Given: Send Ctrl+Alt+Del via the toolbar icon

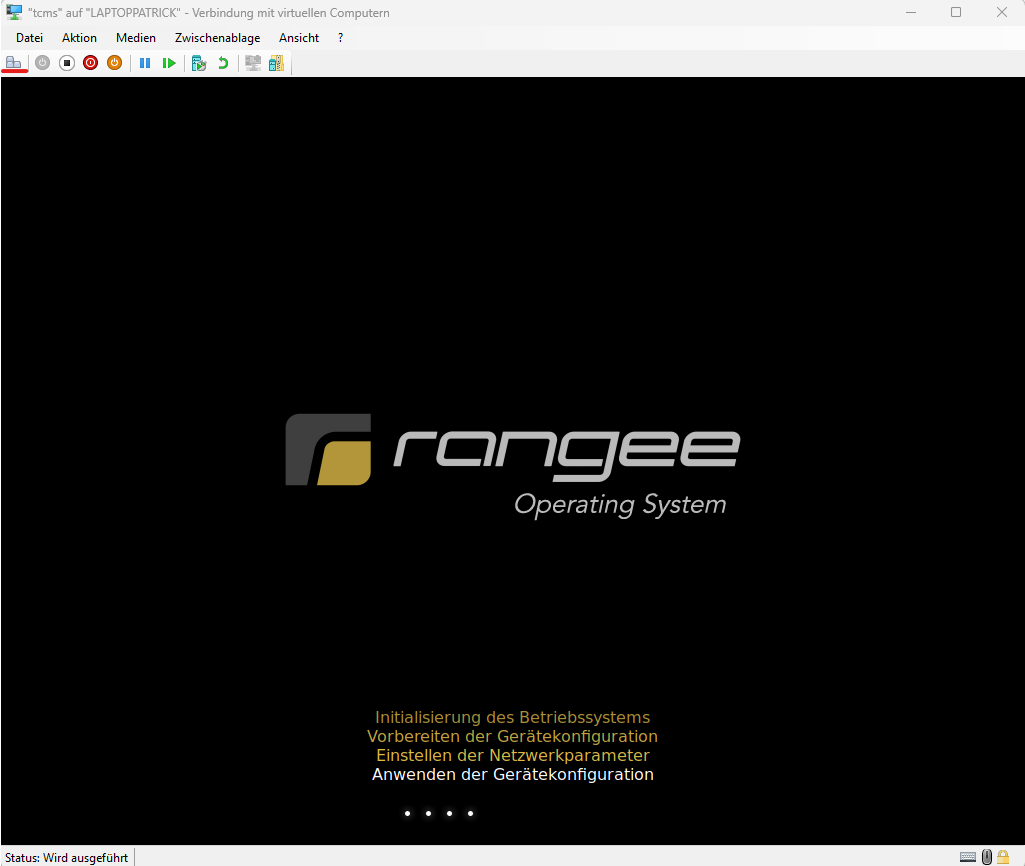Looking at the screenshot, I should pyautogui.click(x=14, y=63).
